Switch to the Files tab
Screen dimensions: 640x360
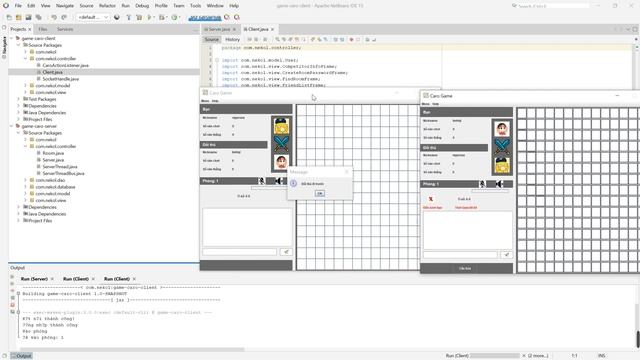click(x=42, y=29)
